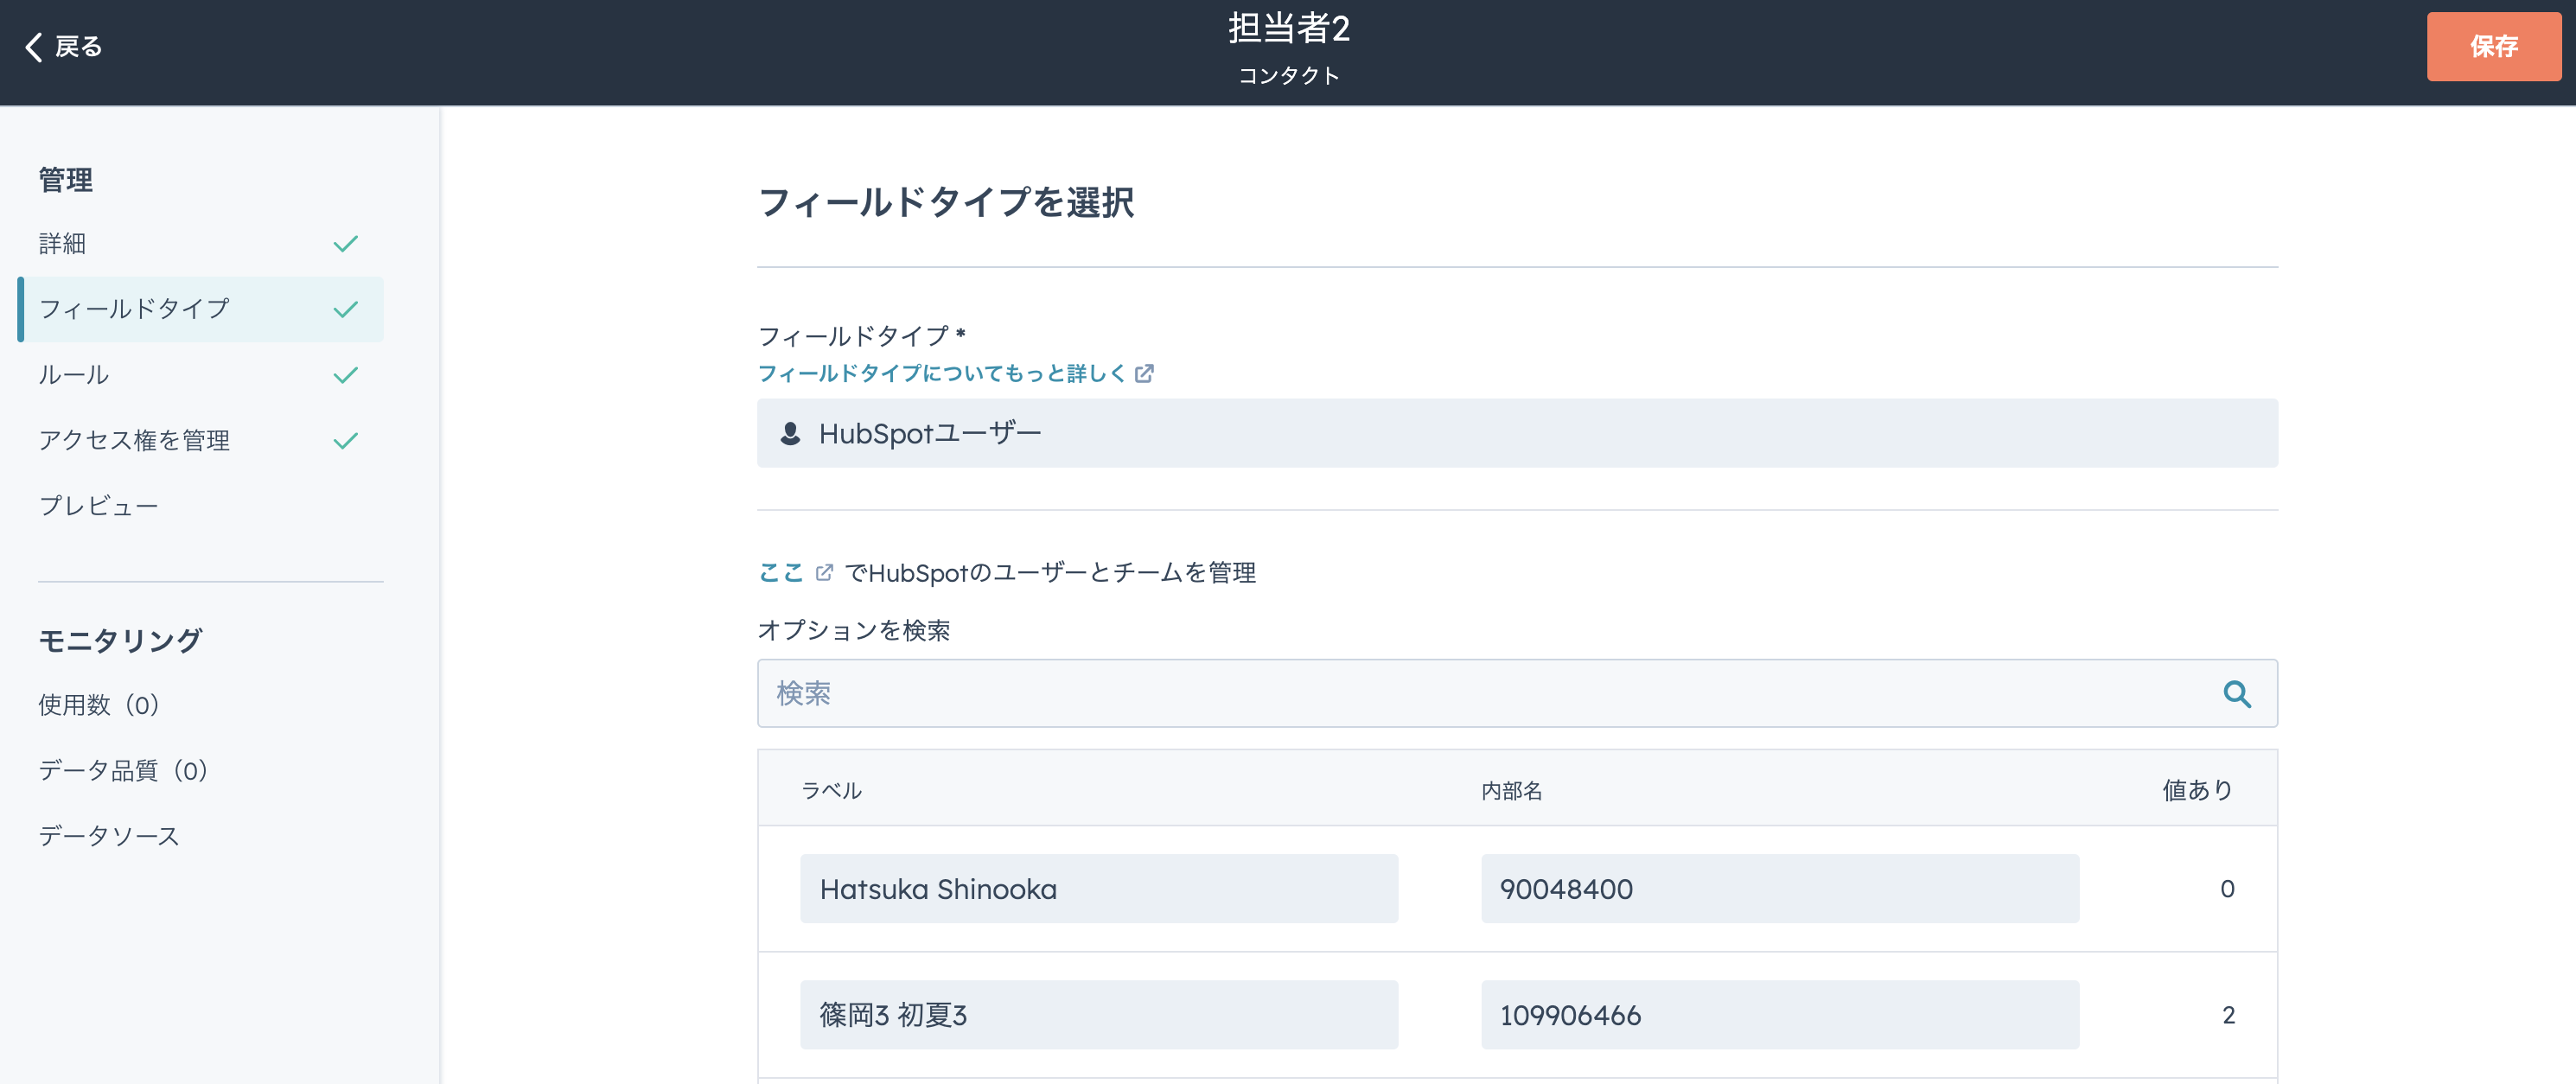Select internal name field 90048400
This screenshot has width=2576, height=1084.
pos(1780,888)
